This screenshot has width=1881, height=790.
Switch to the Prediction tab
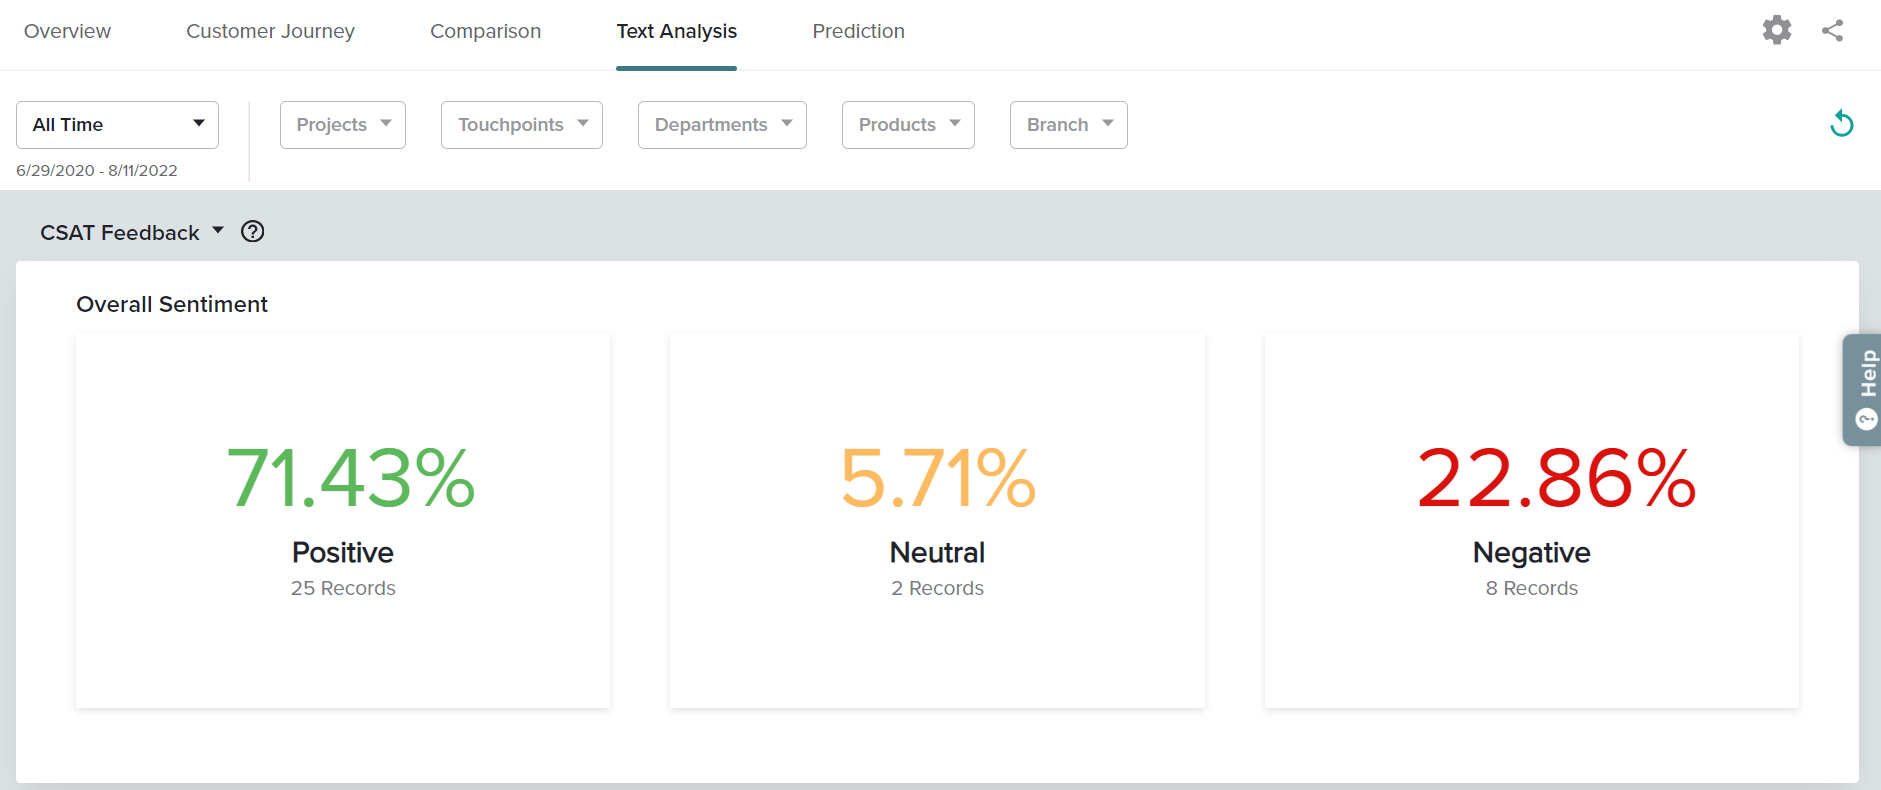pos(858,31)
